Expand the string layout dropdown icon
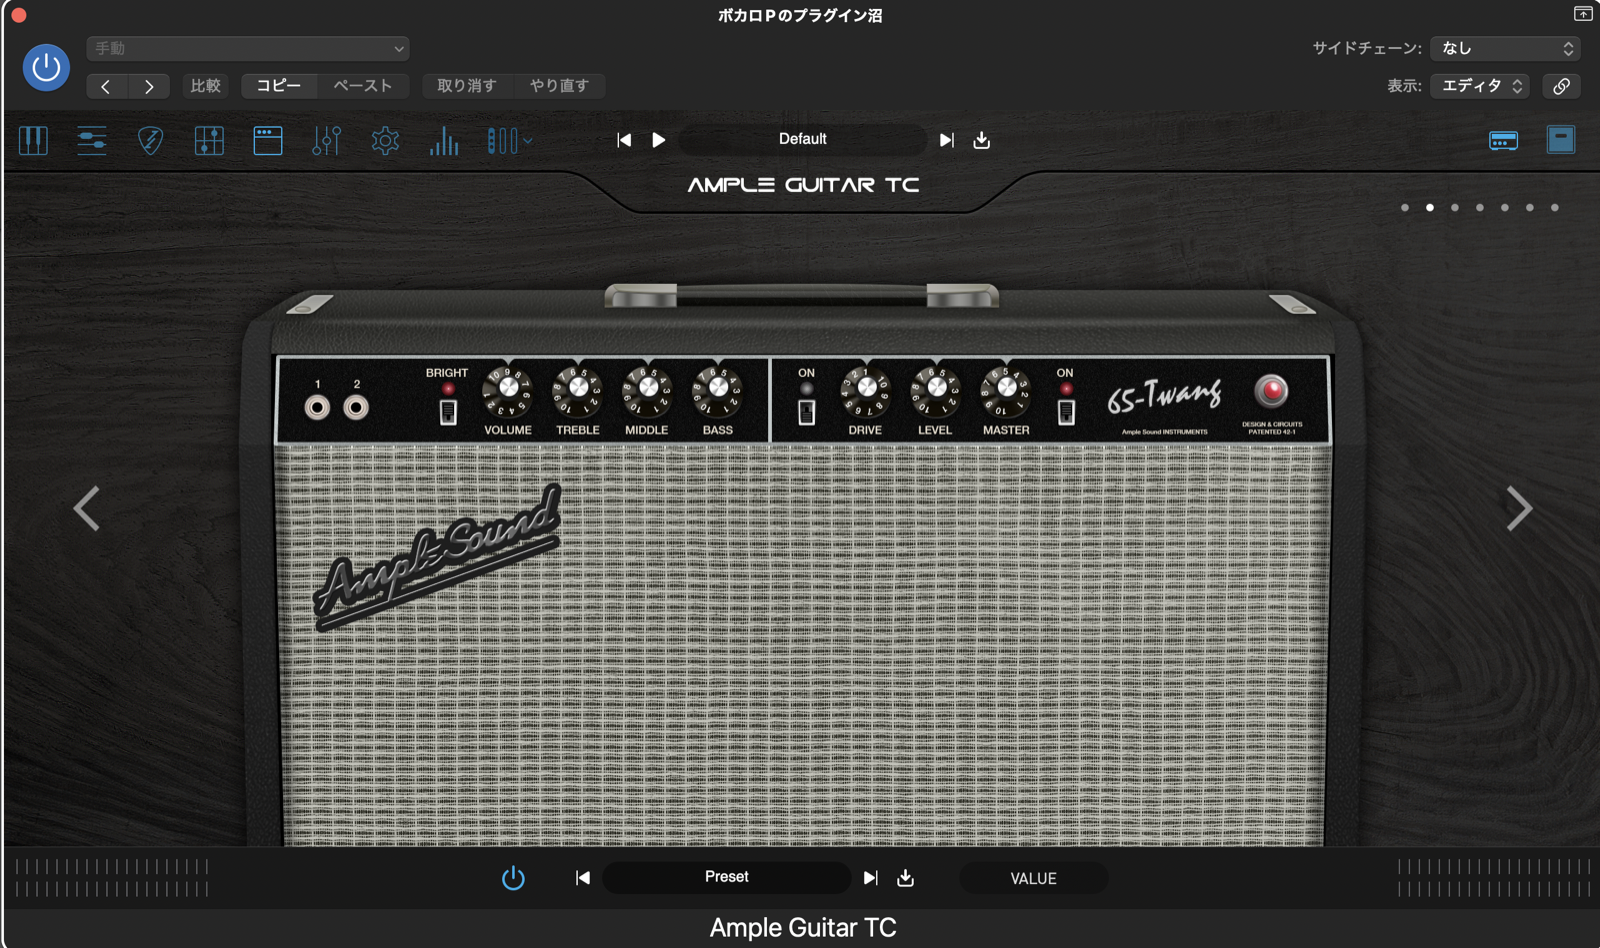The height and width of the screenshot is (948, 1600). pyautogui.click(x=509, y=140)
